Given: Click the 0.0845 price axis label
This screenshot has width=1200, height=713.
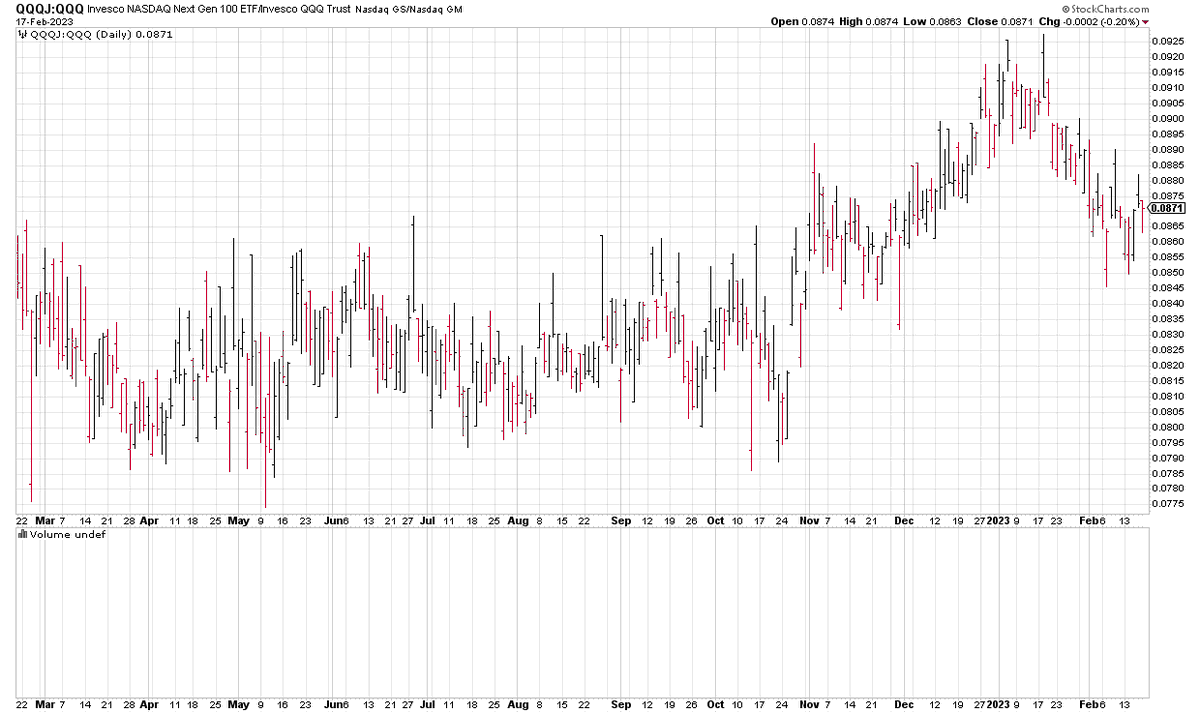Looking at the screenshot, I should tap(1168, 288).
